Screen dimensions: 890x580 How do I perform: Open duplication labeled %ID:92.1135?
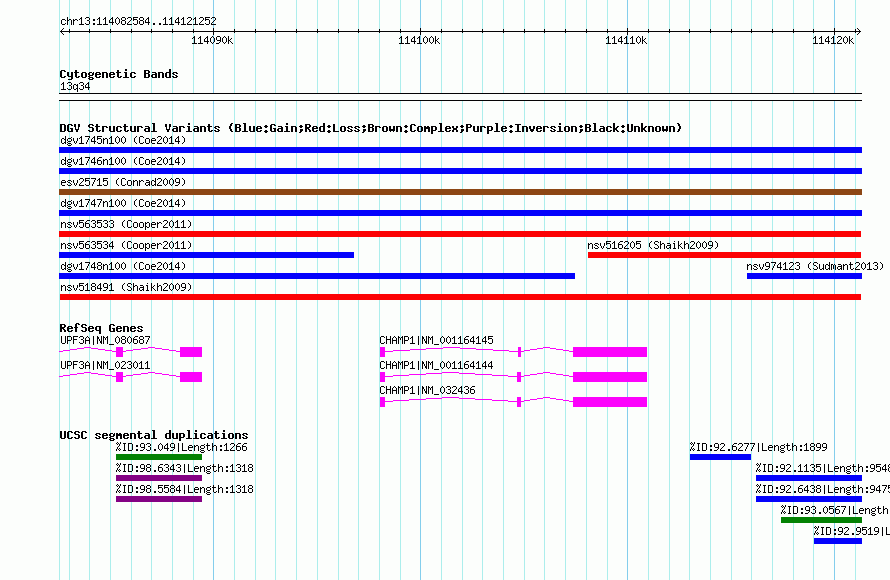[822, 468]
